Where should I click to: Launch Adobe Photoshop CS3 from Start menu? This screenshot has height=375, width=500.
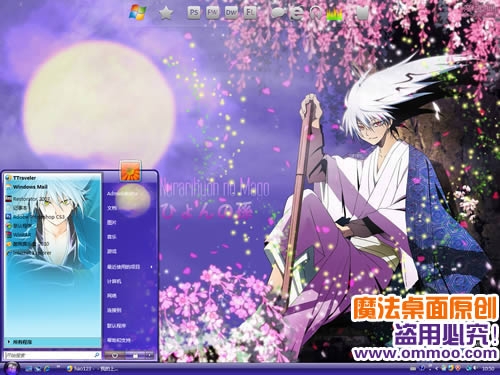39,217
